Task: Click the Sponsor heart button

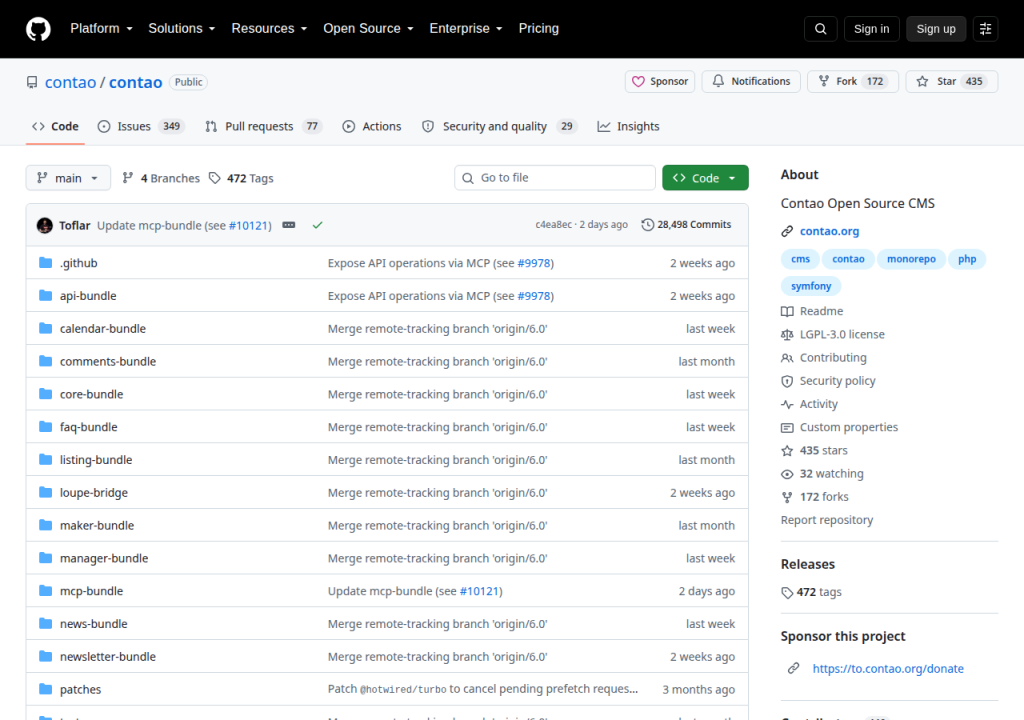Action: pyautogui.click(x=660, y=82)
